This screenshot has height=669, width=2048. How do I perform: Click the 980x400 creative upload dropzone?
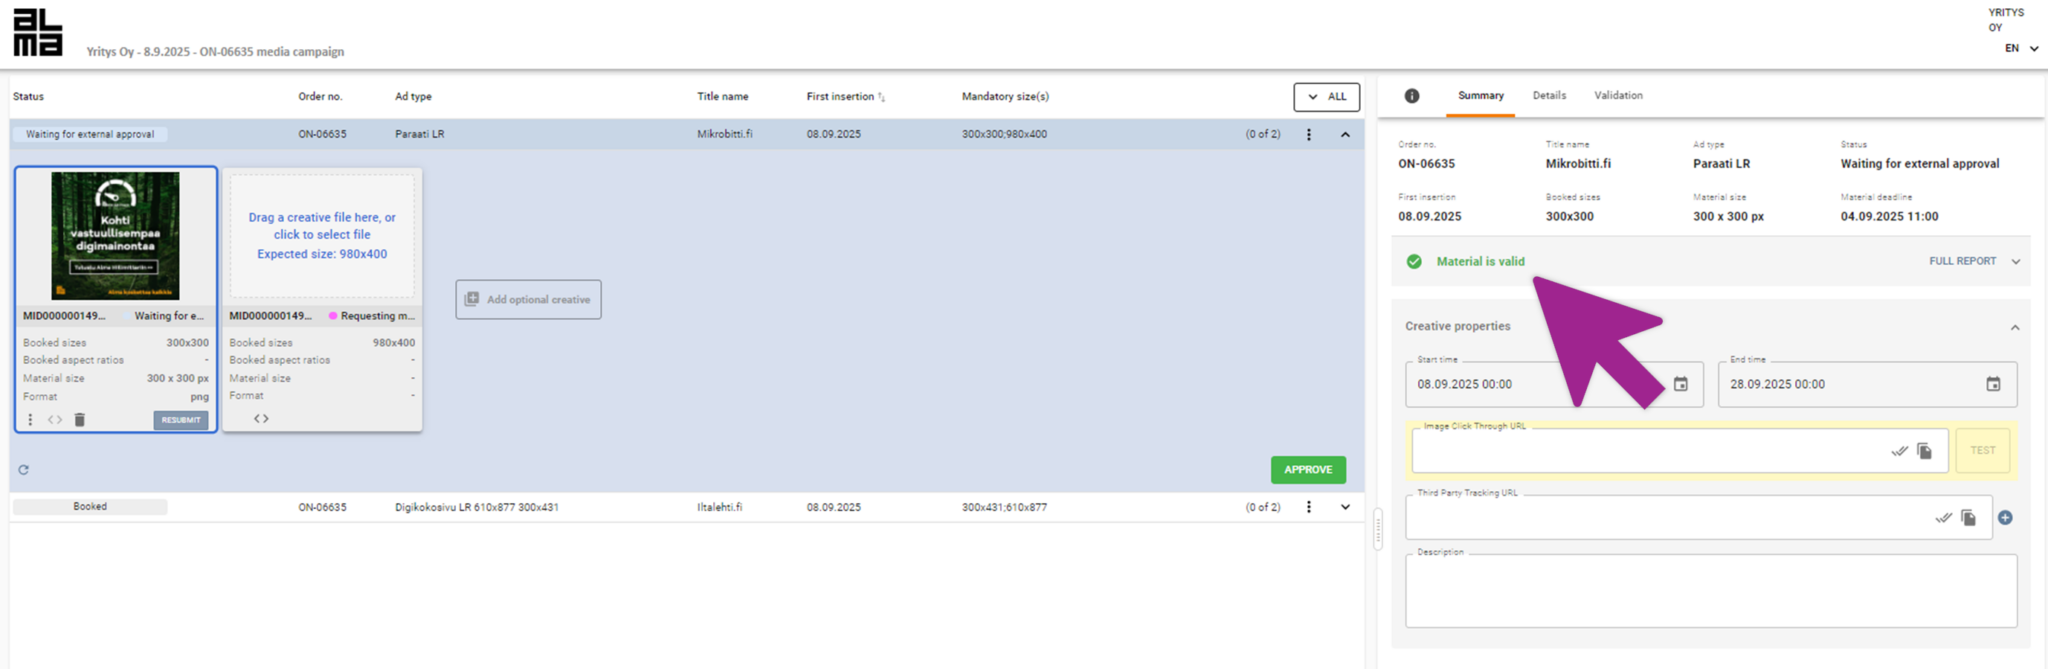322,236
